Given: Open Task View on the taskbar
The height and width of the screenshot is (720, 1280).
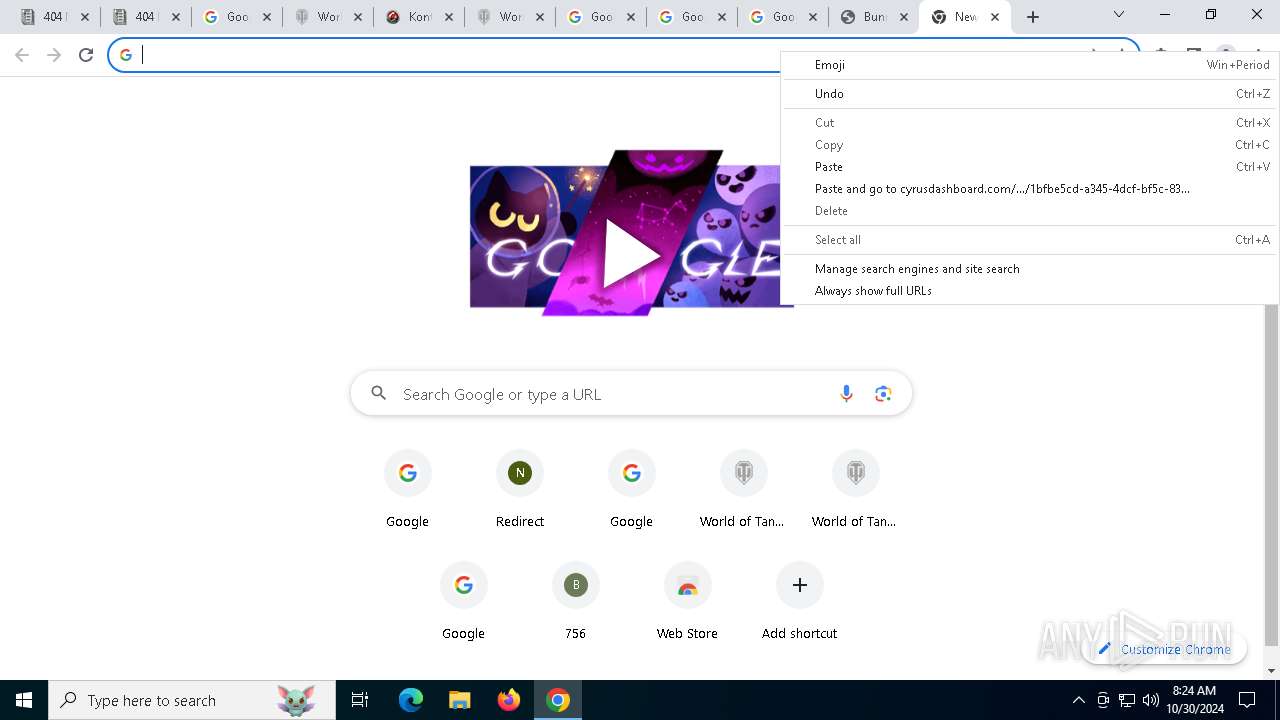Looking at the screenshot, I should [360, 700].
